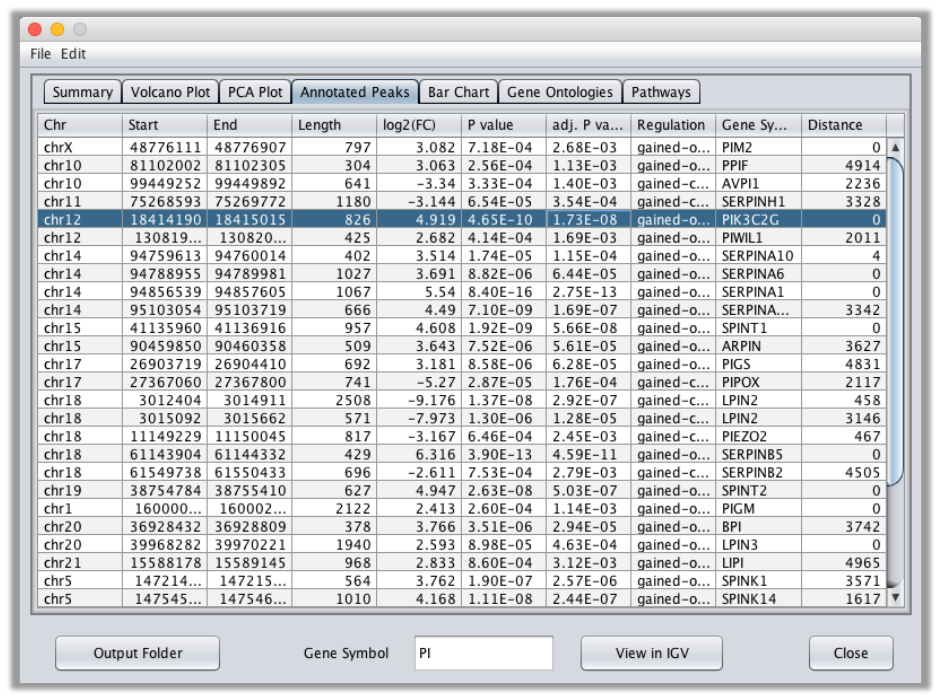This screenshot has height=700, width=941.
Task: Sort by the log2(FC) column header
Action: [x=419, y=125]
